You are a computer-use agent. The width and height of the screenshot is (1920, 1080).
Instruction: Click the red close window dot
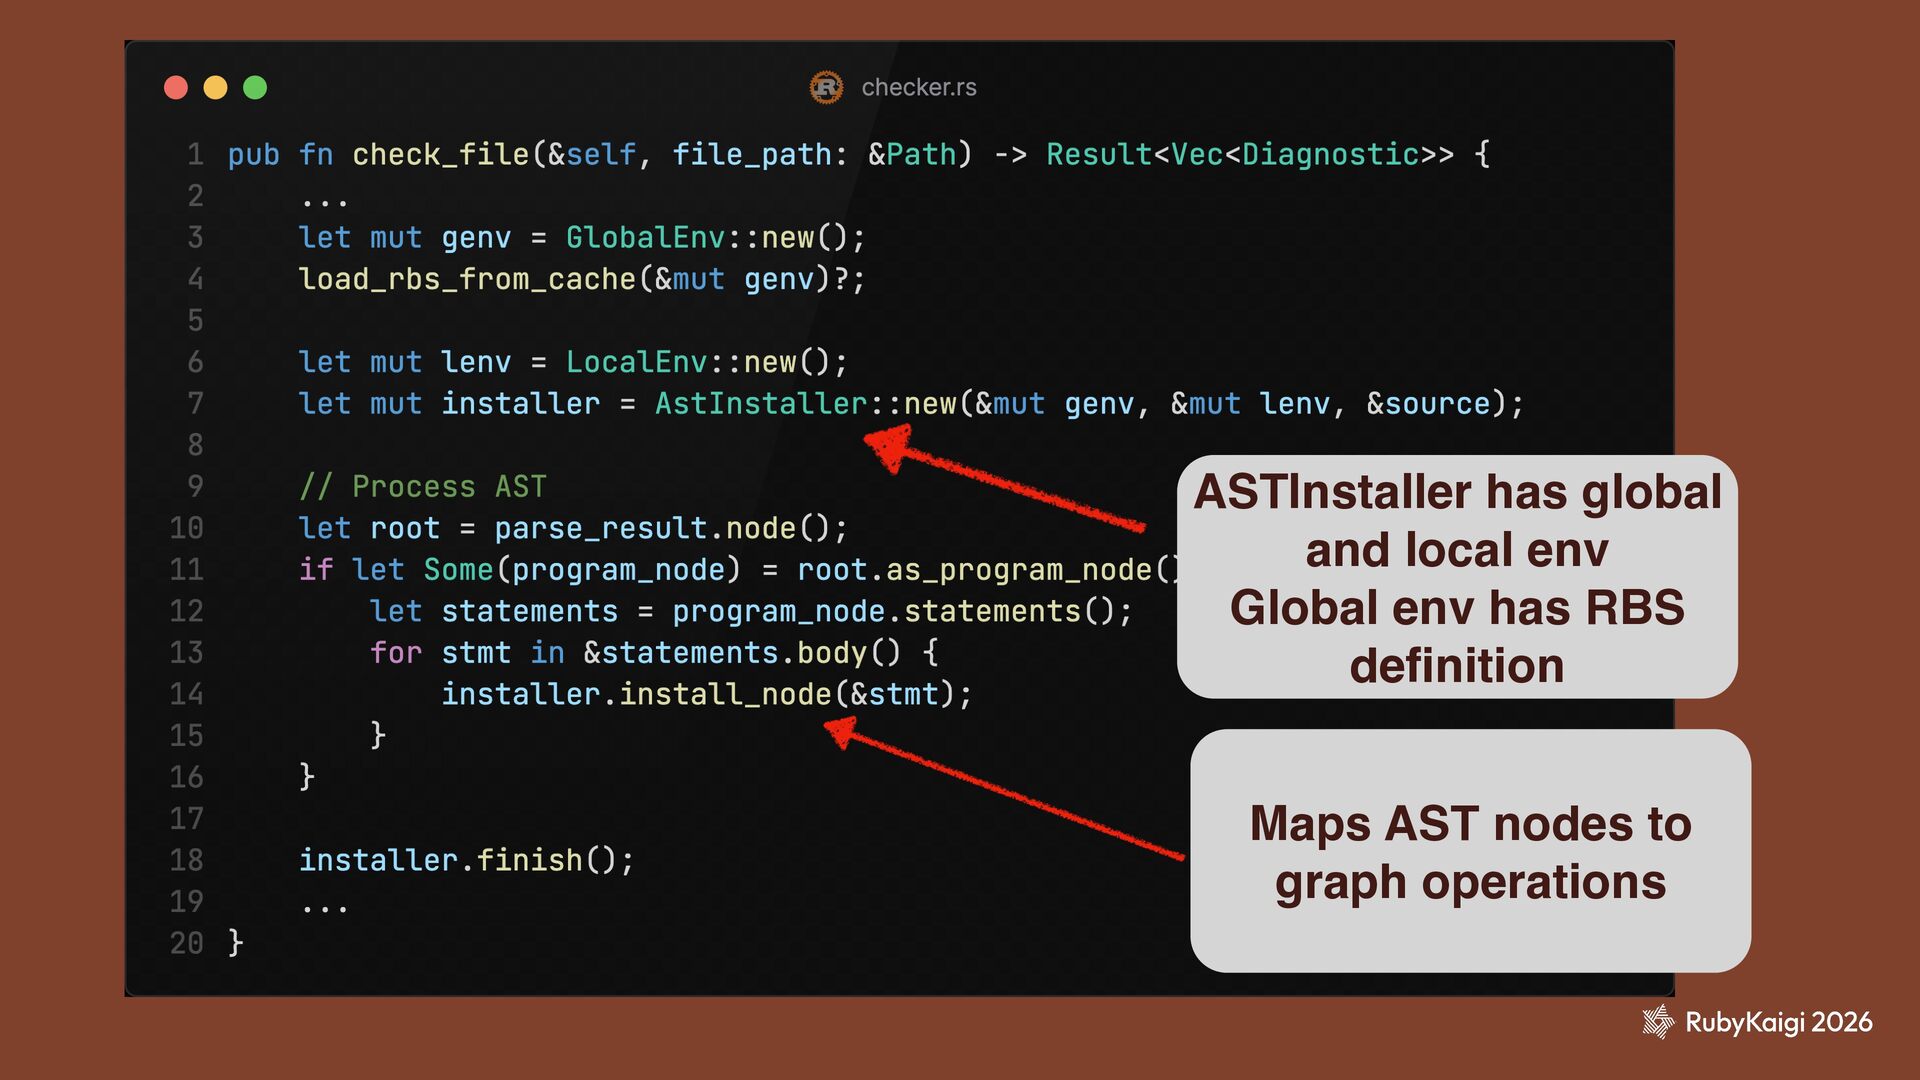coord(176,88)
